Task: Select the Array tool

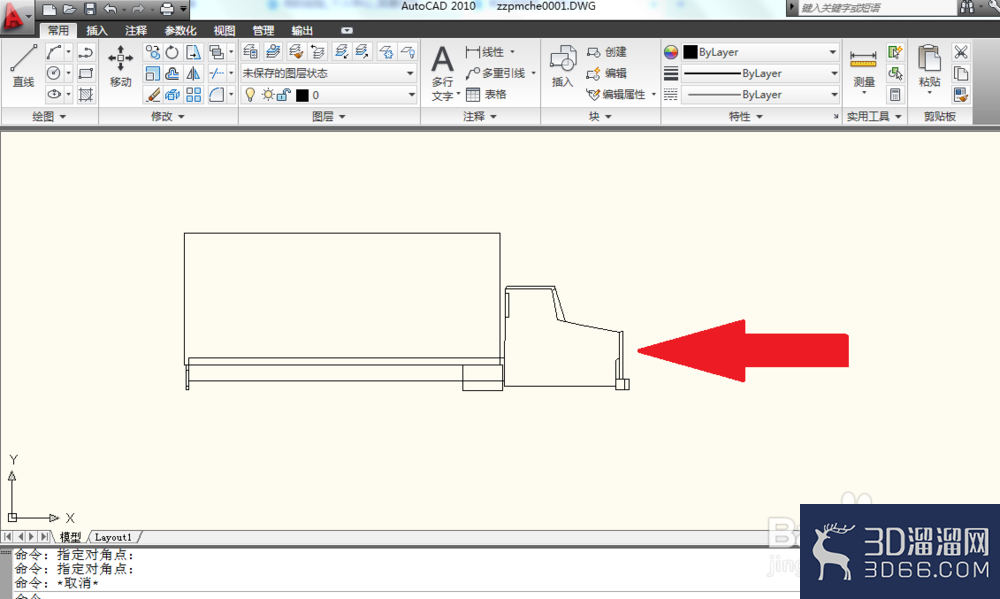Action: point(193,94)
